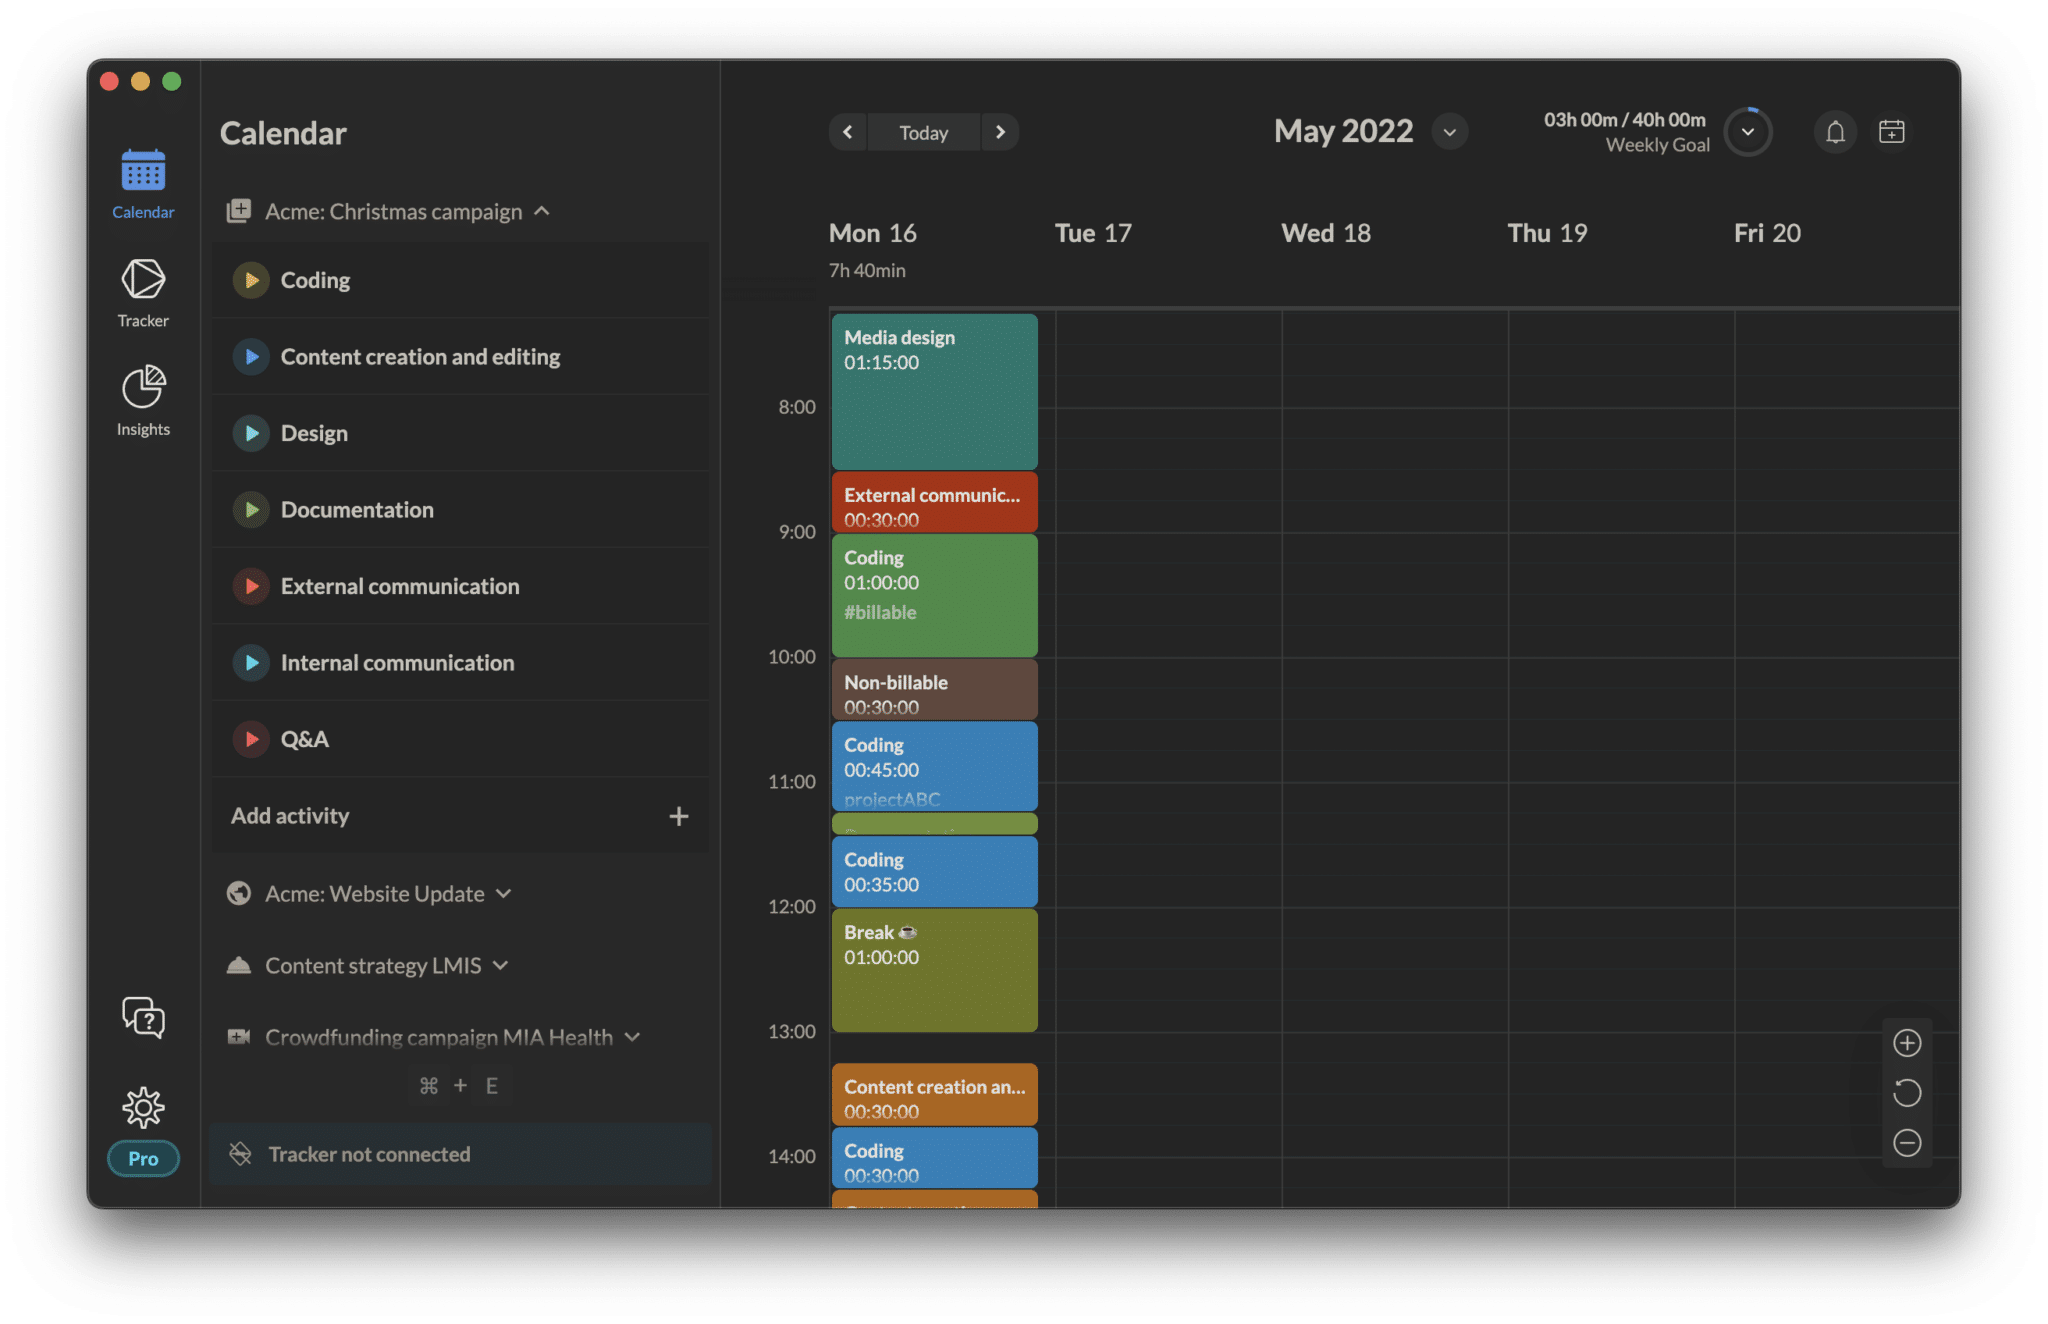Open the help chat icon
This screenshot has height=1324, width=2048.
point(143,1017)
